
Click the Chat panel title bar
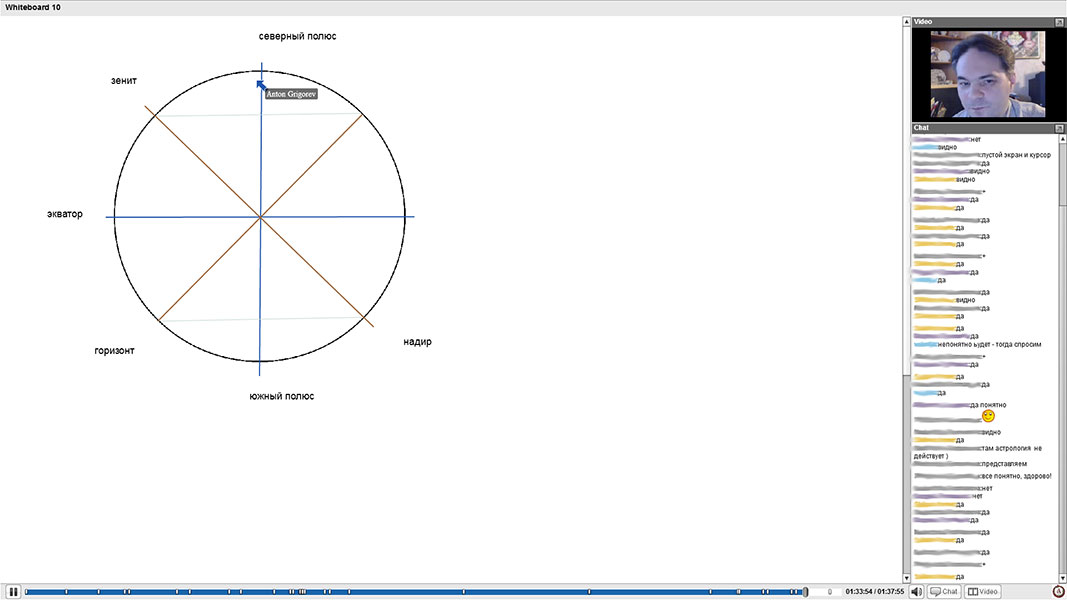[x=980, y=128]
